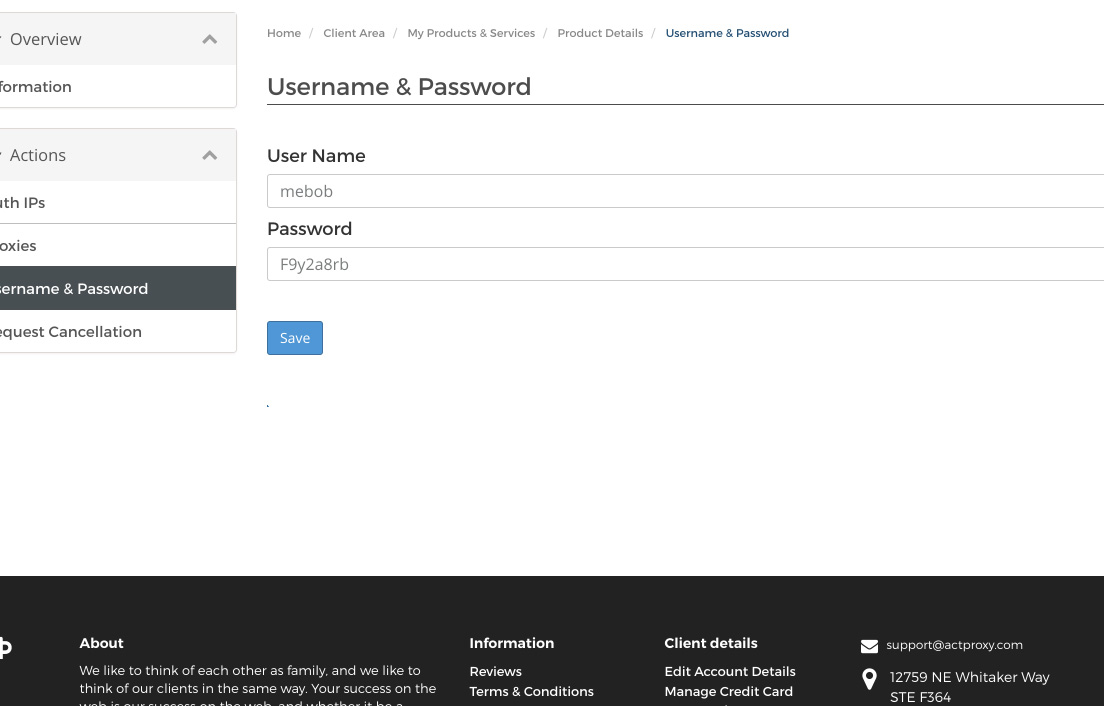Collapse the Actions panel chevron
The image size is (1104, 706).
coord(210,155)
